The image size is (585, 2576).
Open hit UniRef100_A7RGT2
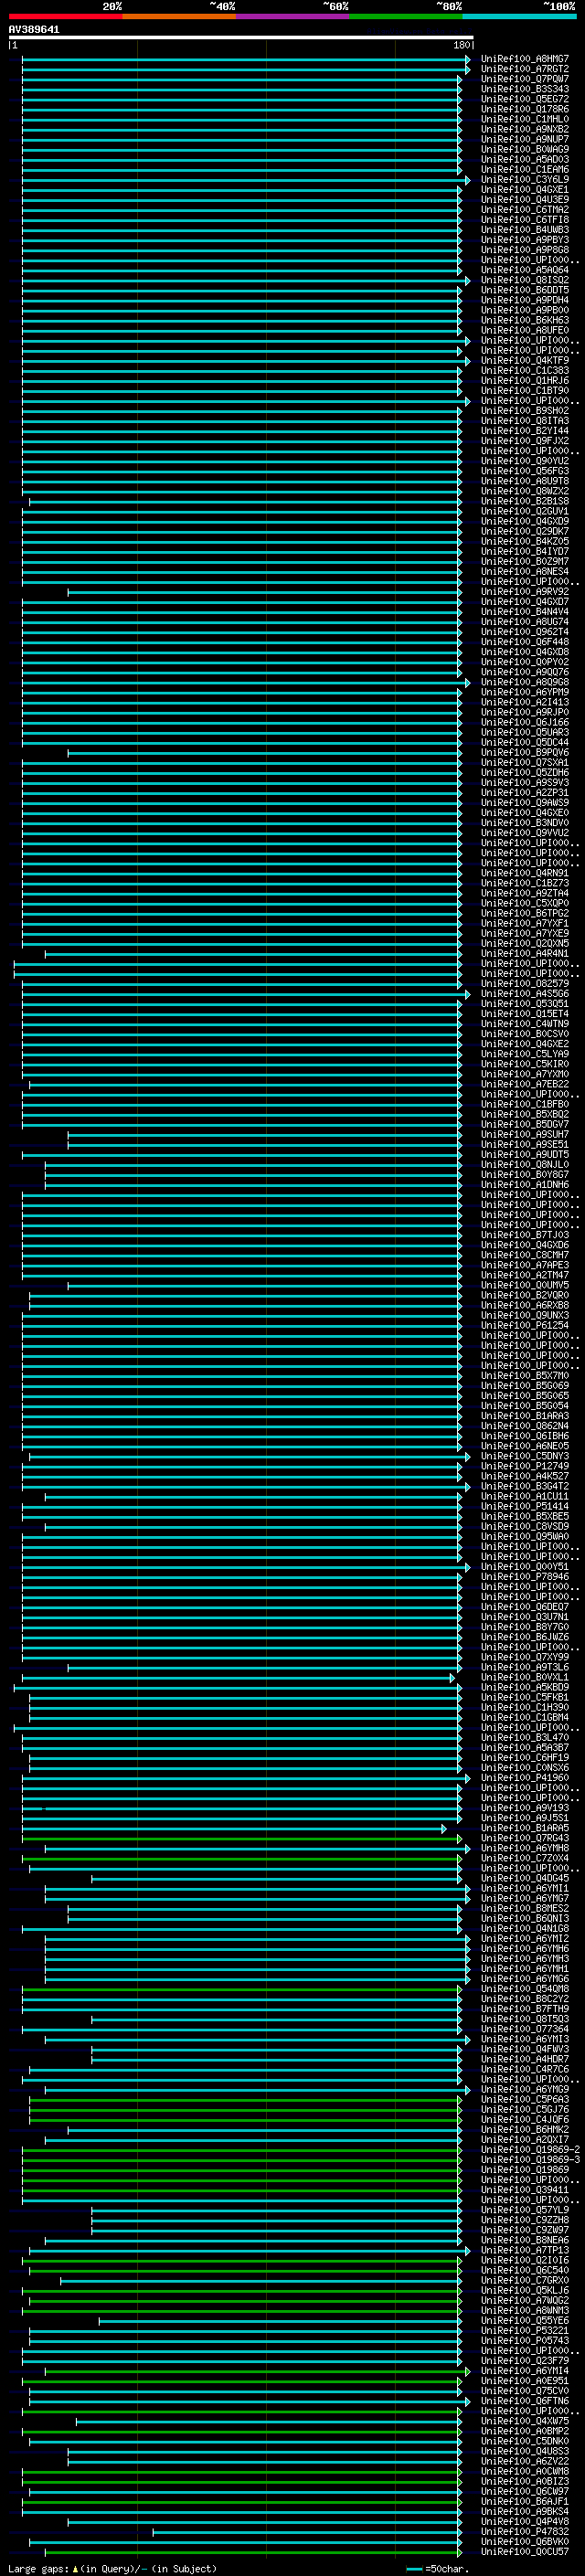pos(525,70)
